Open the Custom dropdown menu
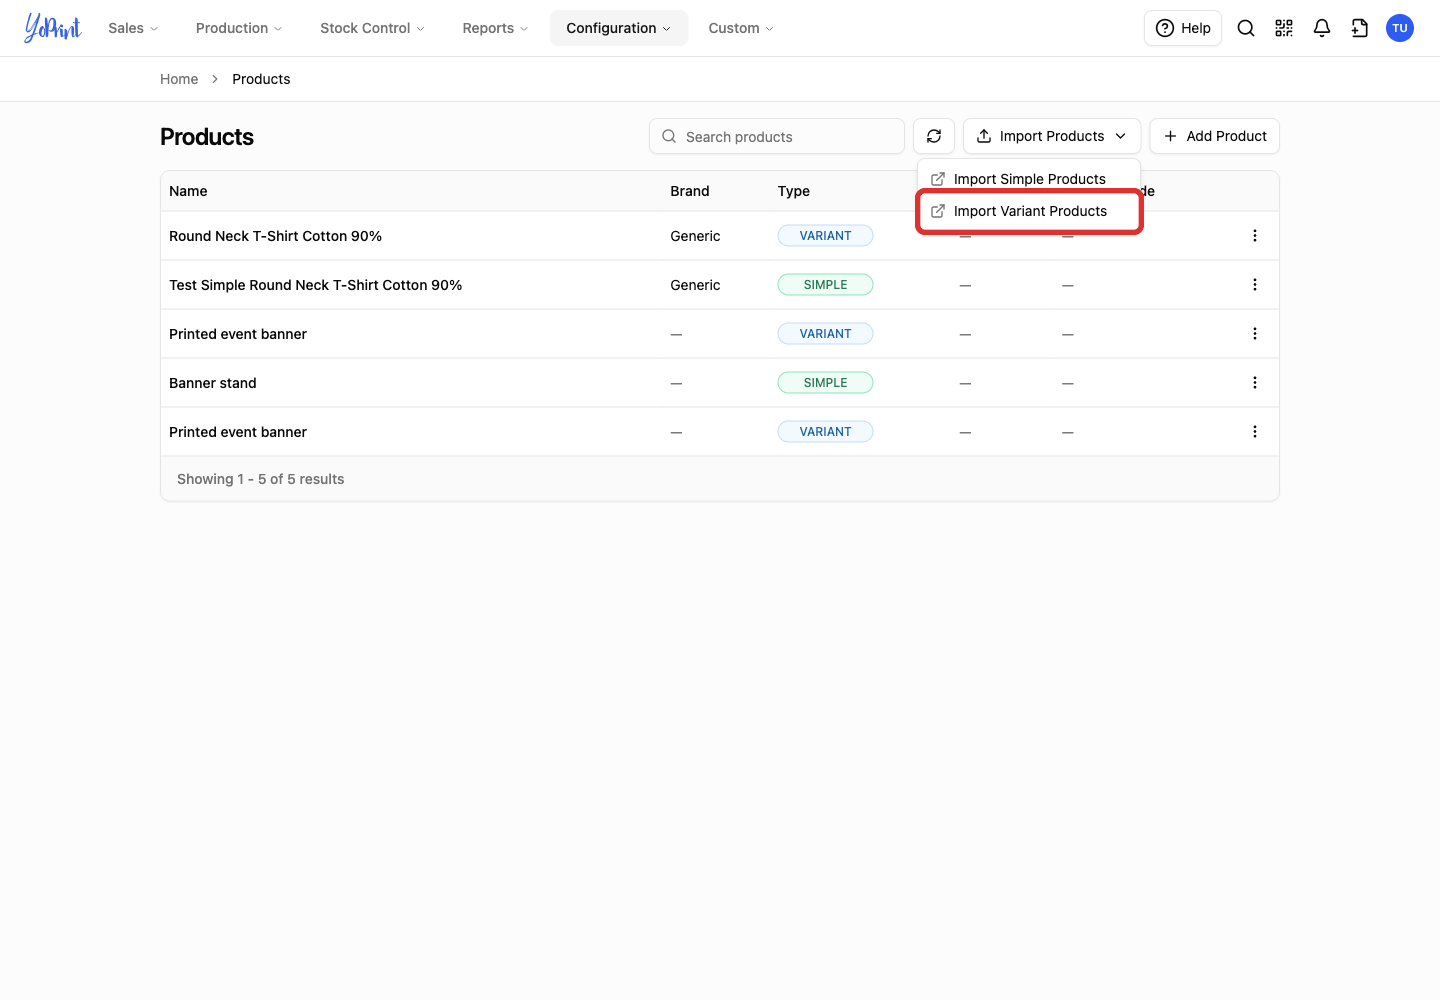Screen dimensions: 1440x1000 click(741, 28)
